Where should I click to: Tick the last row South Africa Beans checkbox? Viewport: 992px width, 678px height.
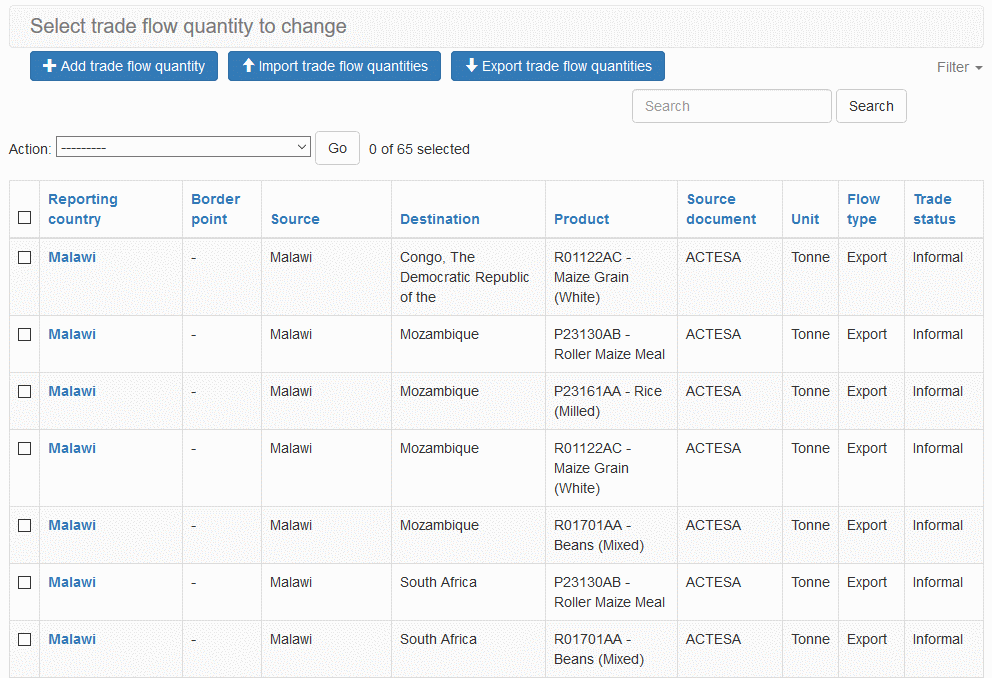coord(25,640)
